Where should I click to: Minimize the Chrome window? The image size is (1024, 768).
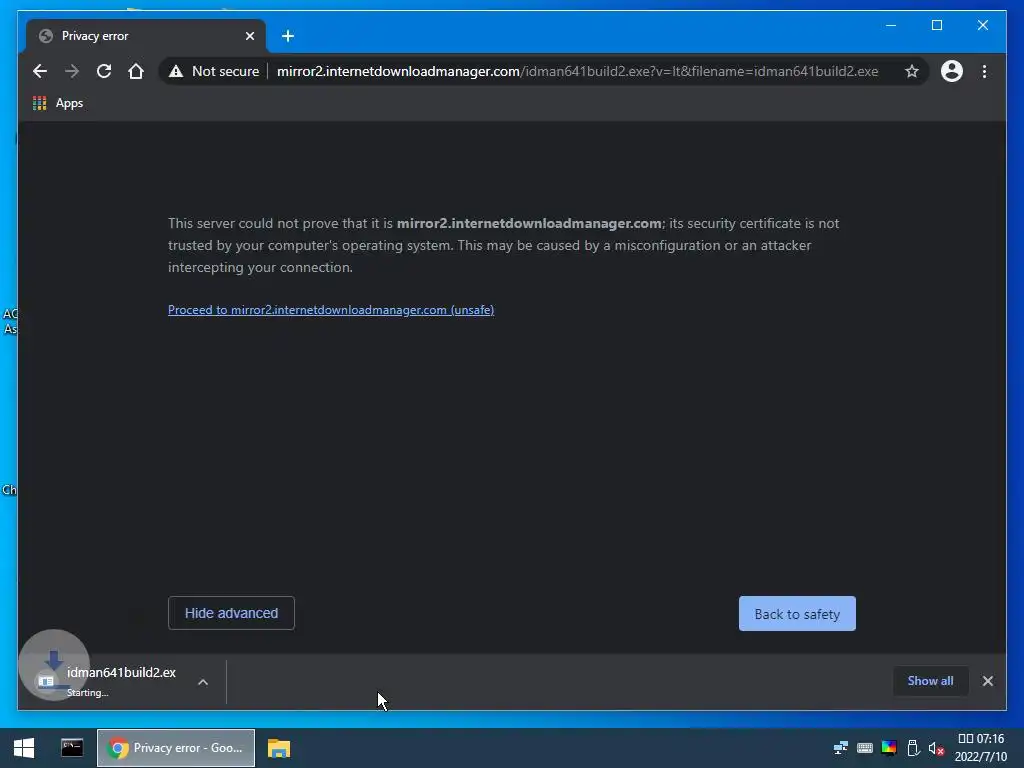pos(891,25)
